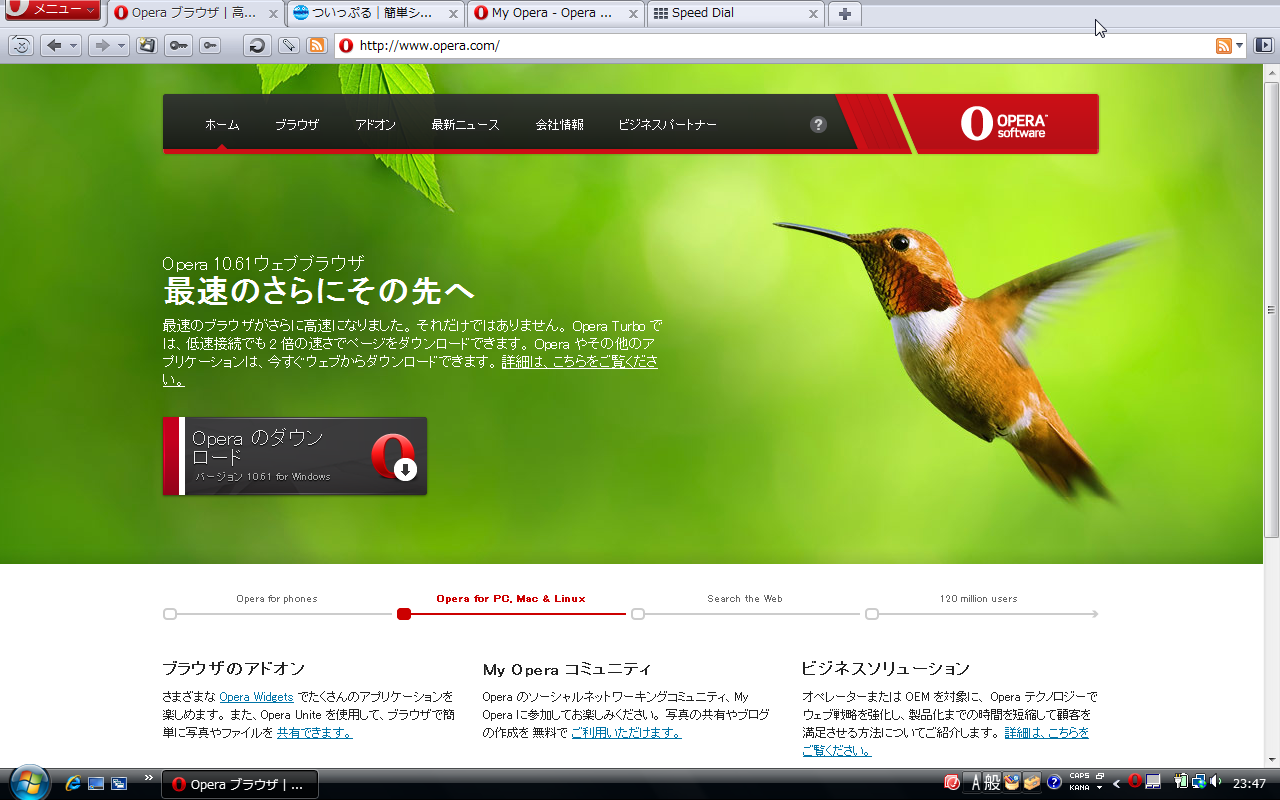Expand the Back history dropdown arrow
1280x800 pixels.
(x=74, y=46)
